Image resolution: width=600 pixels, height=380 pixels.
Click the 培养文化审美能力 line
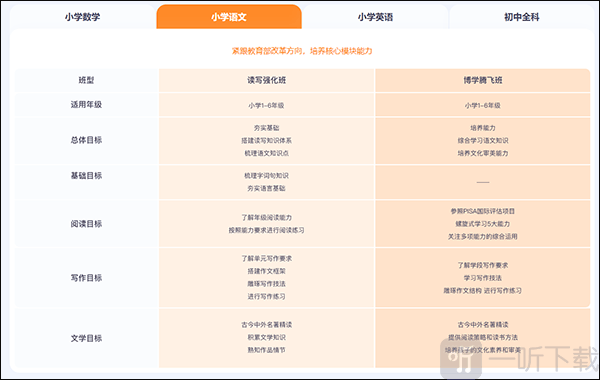483,153
